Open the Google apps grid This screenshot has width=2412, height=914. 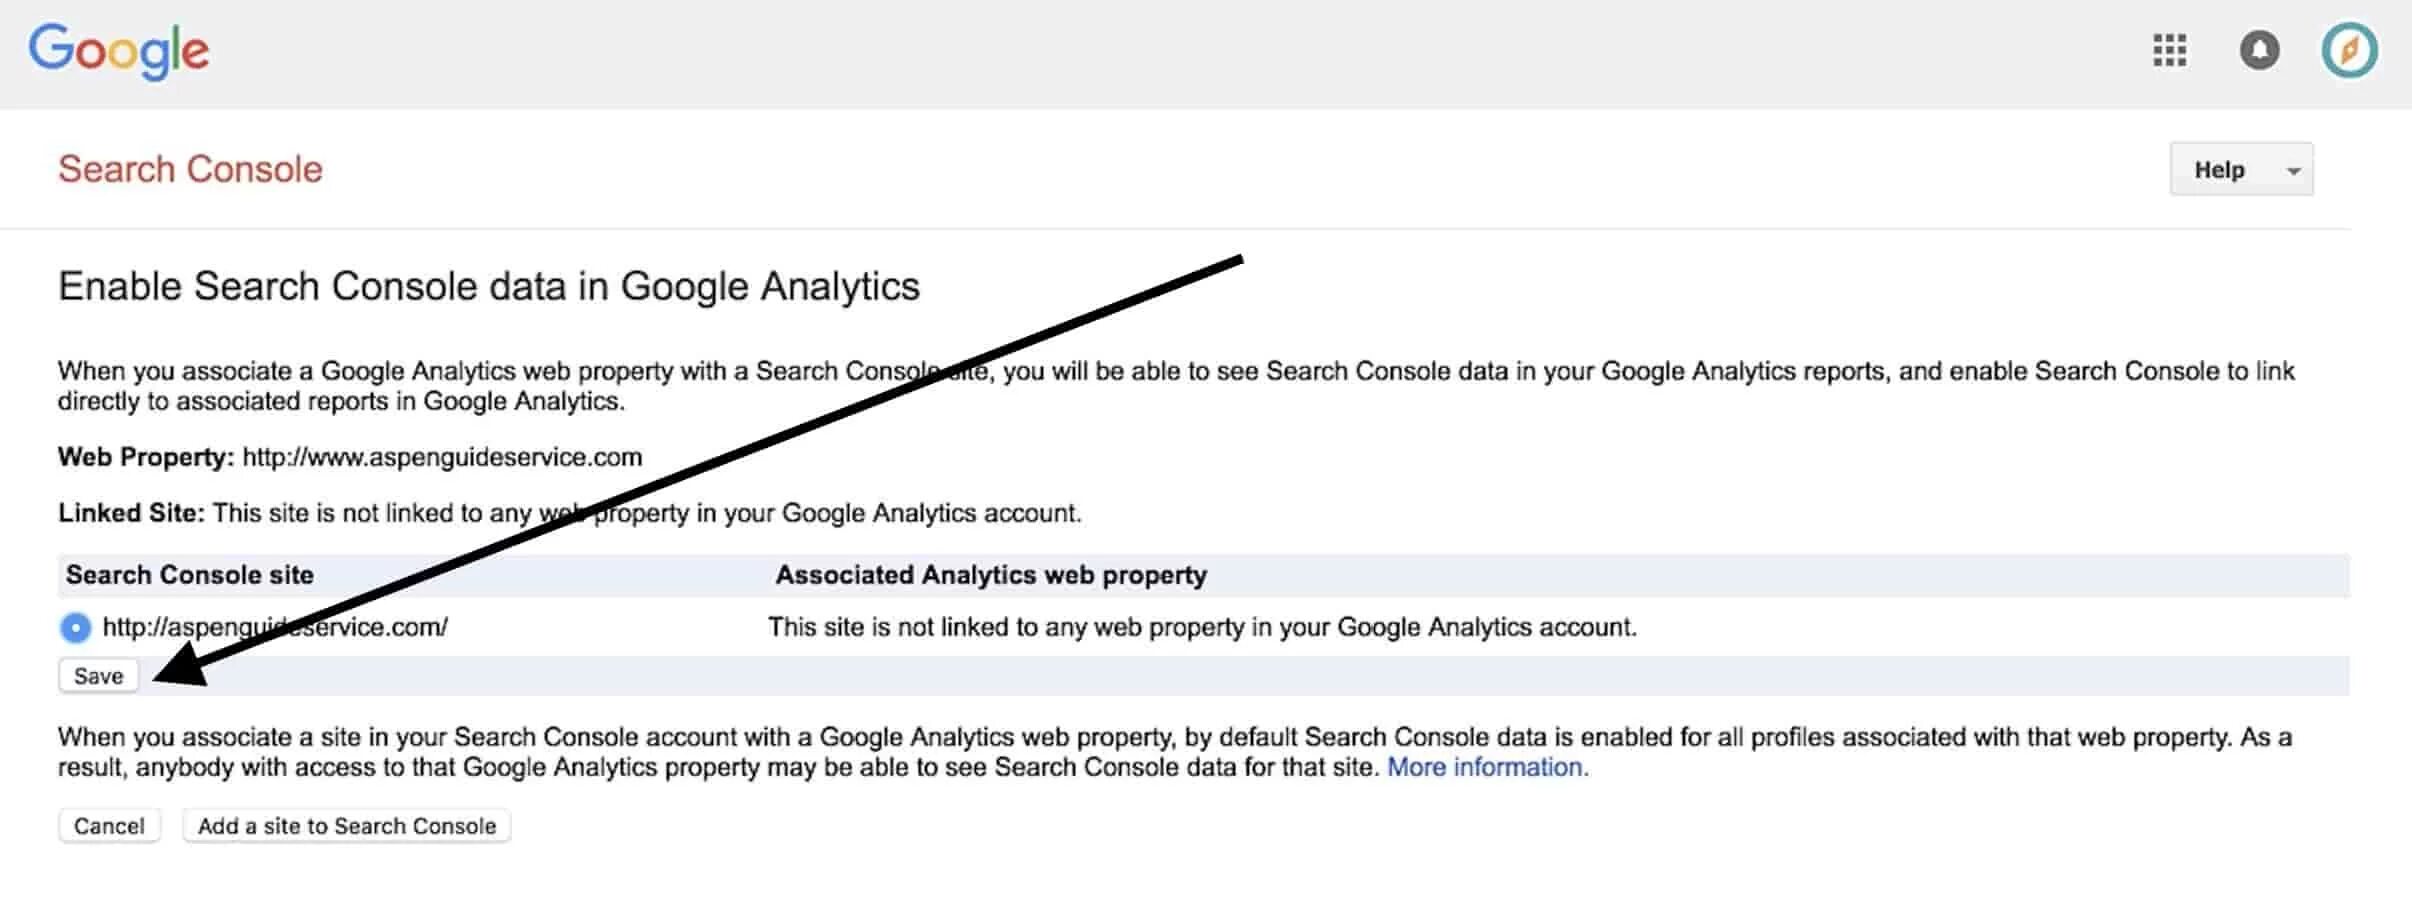[x=2169, y=50]
